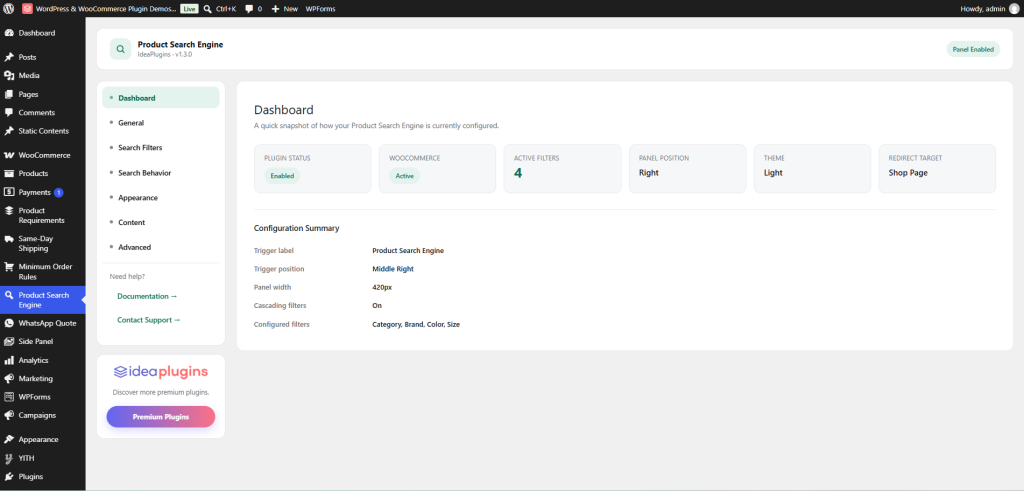Click the Appearance paintbrush sidebar icon
The image size is (1024, 491).
(x=9, y=439)
